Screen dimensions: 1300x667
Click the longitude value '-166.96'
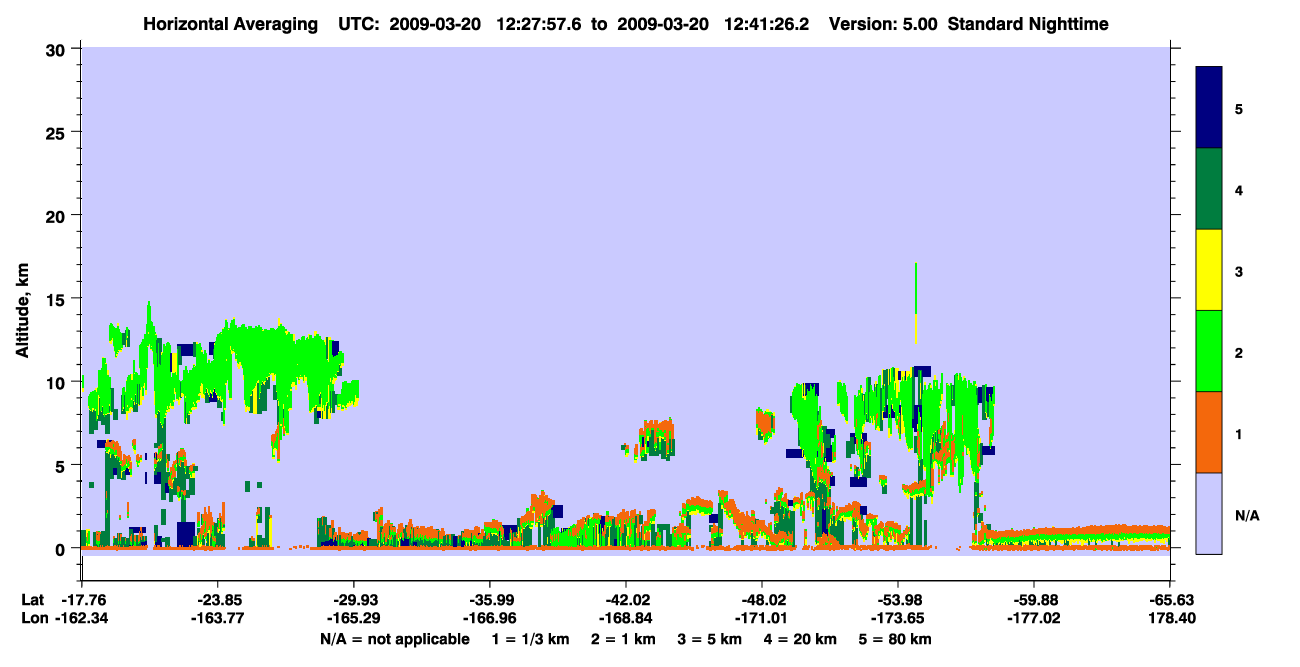[489, 618]
